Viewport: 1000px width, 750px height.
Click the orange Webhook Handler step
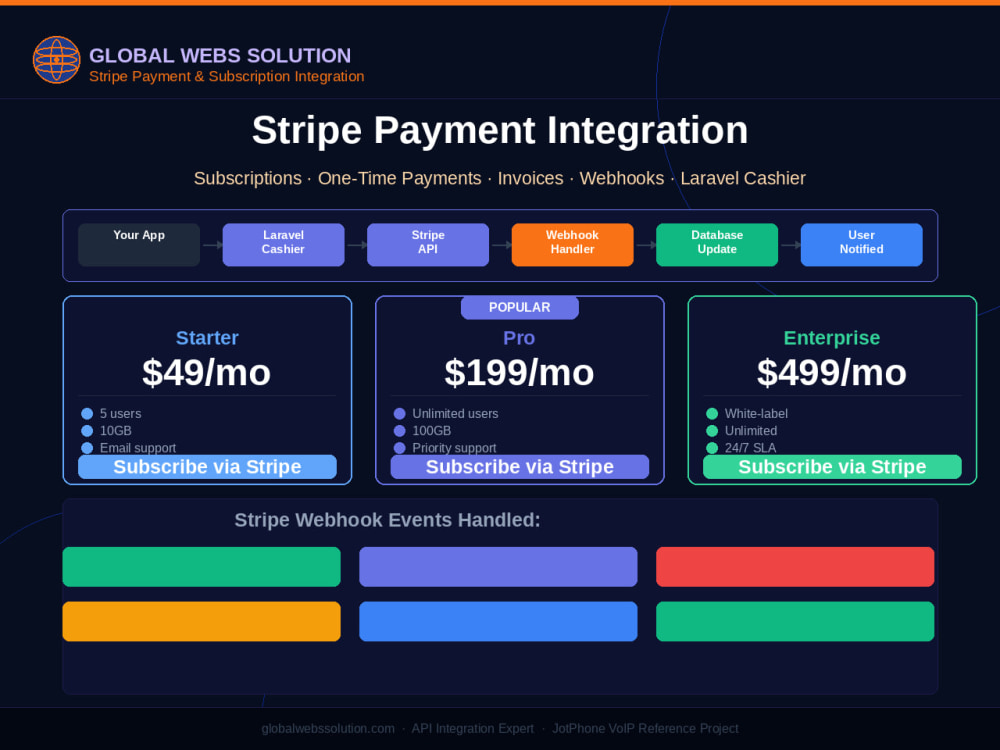(x=573, y=245)
